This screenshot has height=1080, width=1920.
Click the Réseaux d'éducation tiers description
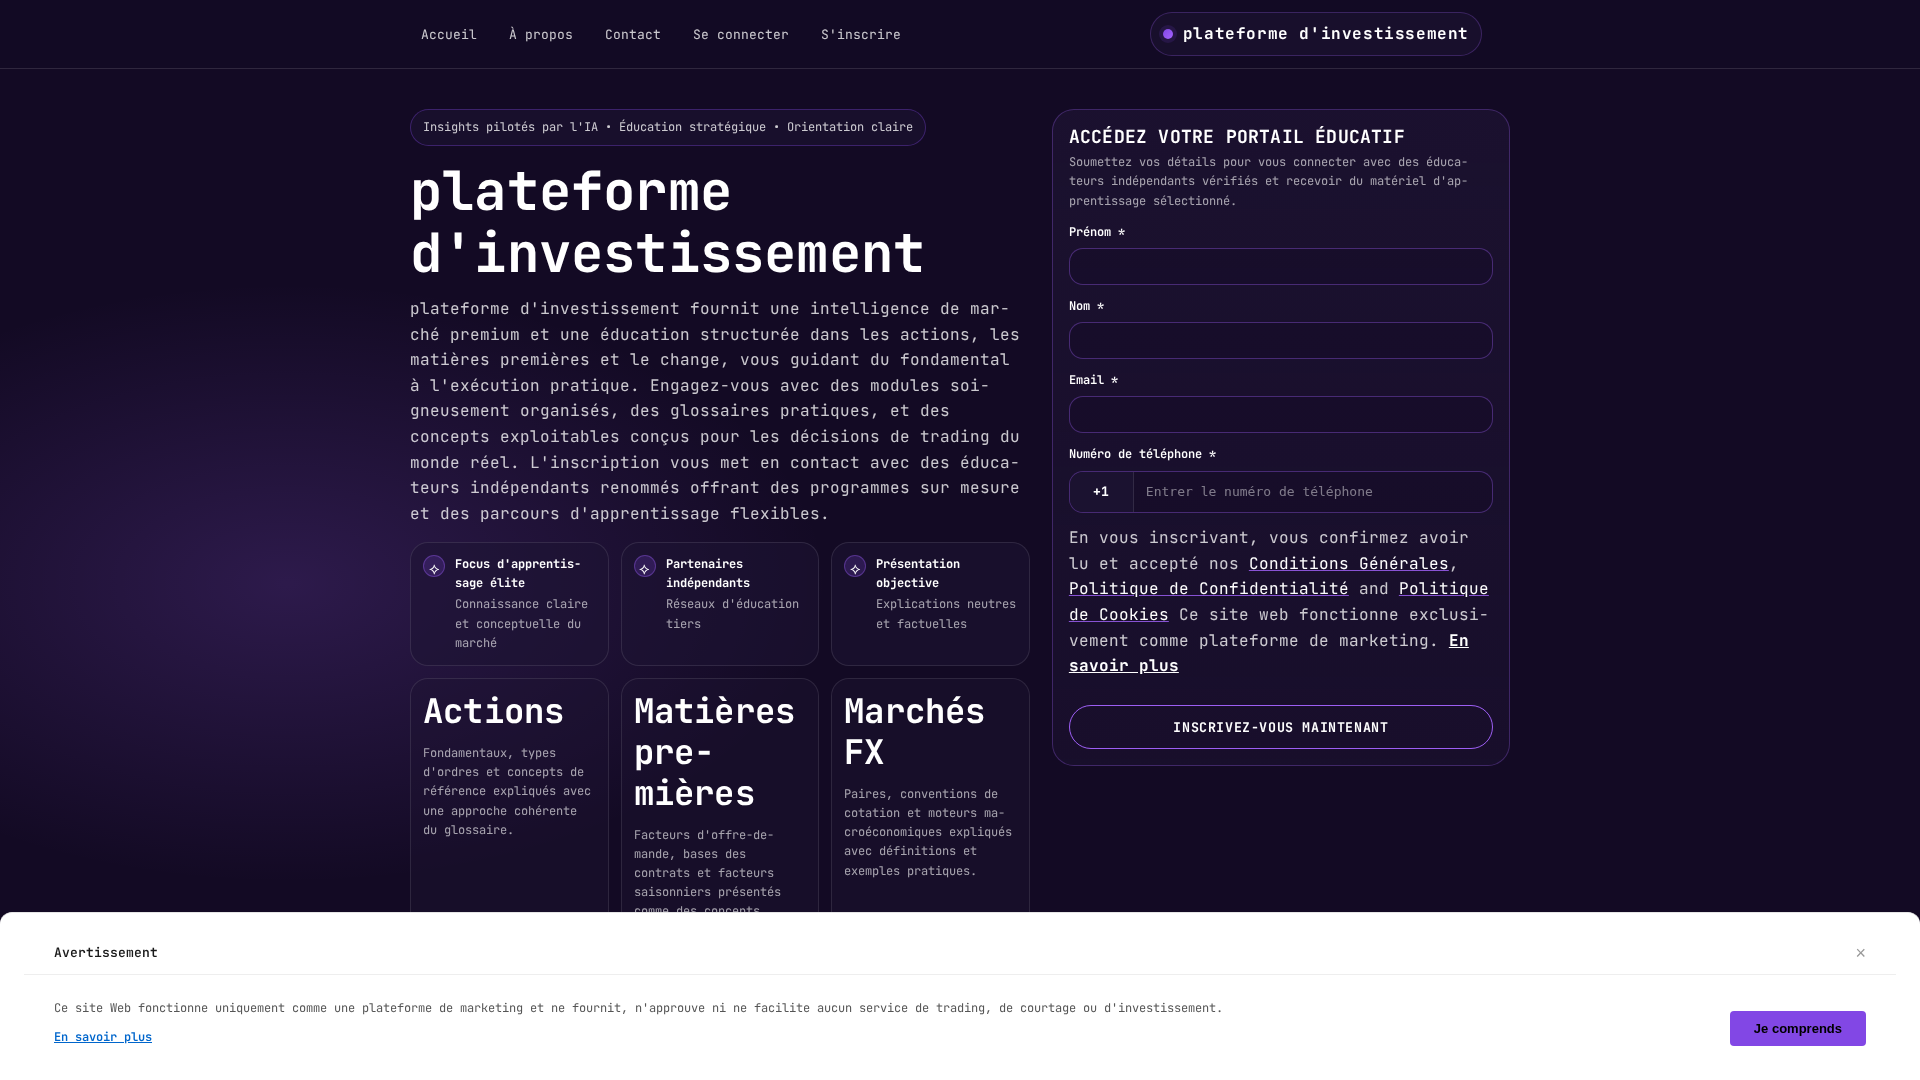tap(732, 614)
